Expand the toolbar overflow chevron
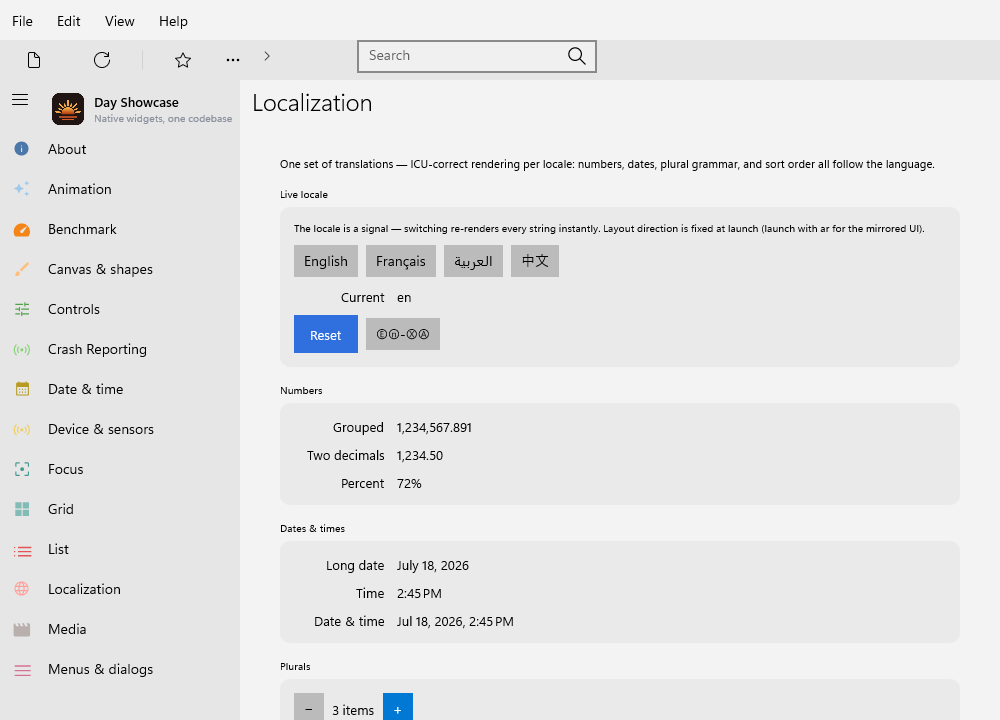This screenshot has width=1000, height=720. pos(267,56)
